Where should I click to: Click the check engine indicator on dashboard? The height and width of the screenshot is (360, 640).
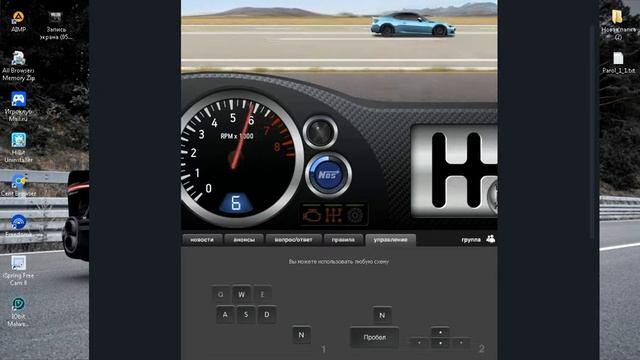tap(311, 215)
